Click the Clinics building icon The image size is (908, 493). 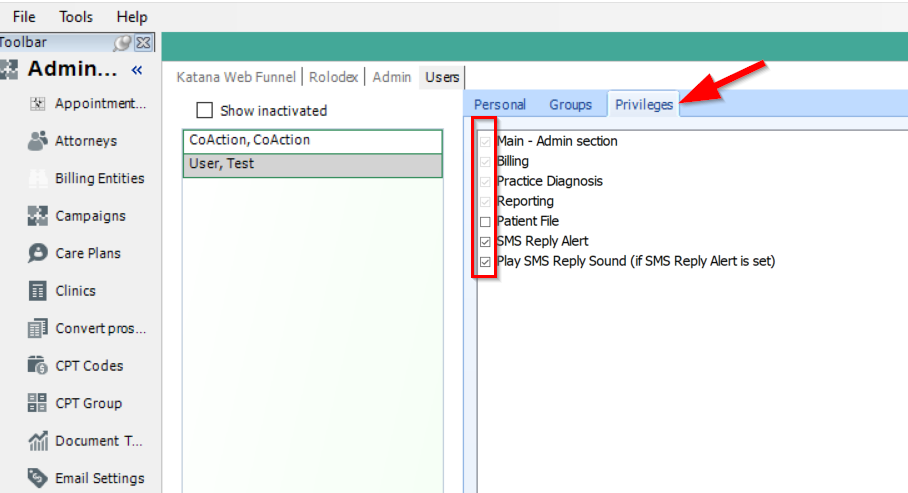pyautogui.click(x=38, y=291)
